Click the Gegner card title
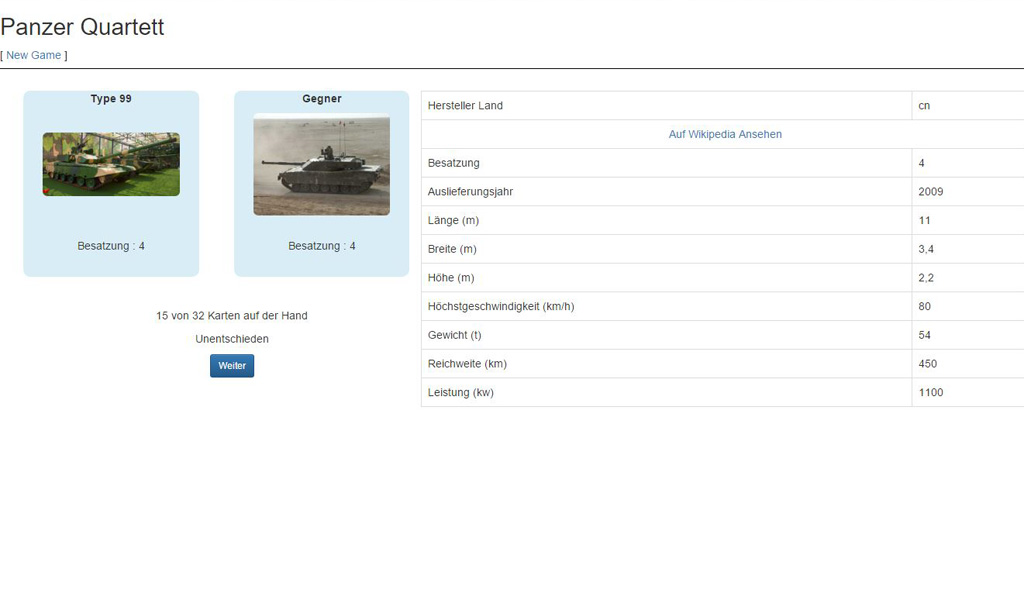The width and height of the screenshot is (1024, 600). tap(322, 99)
